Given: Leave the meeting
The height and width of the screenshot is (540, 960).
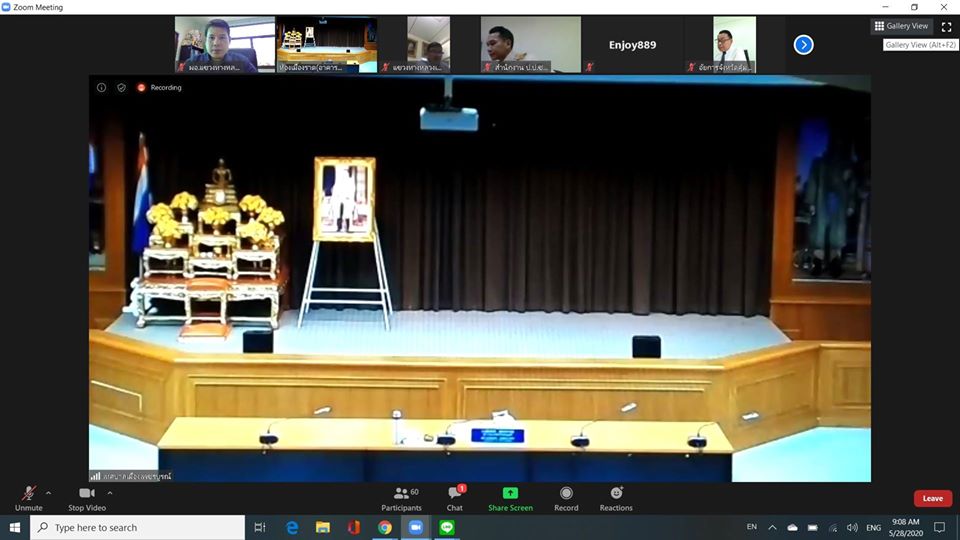Looking at the screenshot, I should pos(932,498).
